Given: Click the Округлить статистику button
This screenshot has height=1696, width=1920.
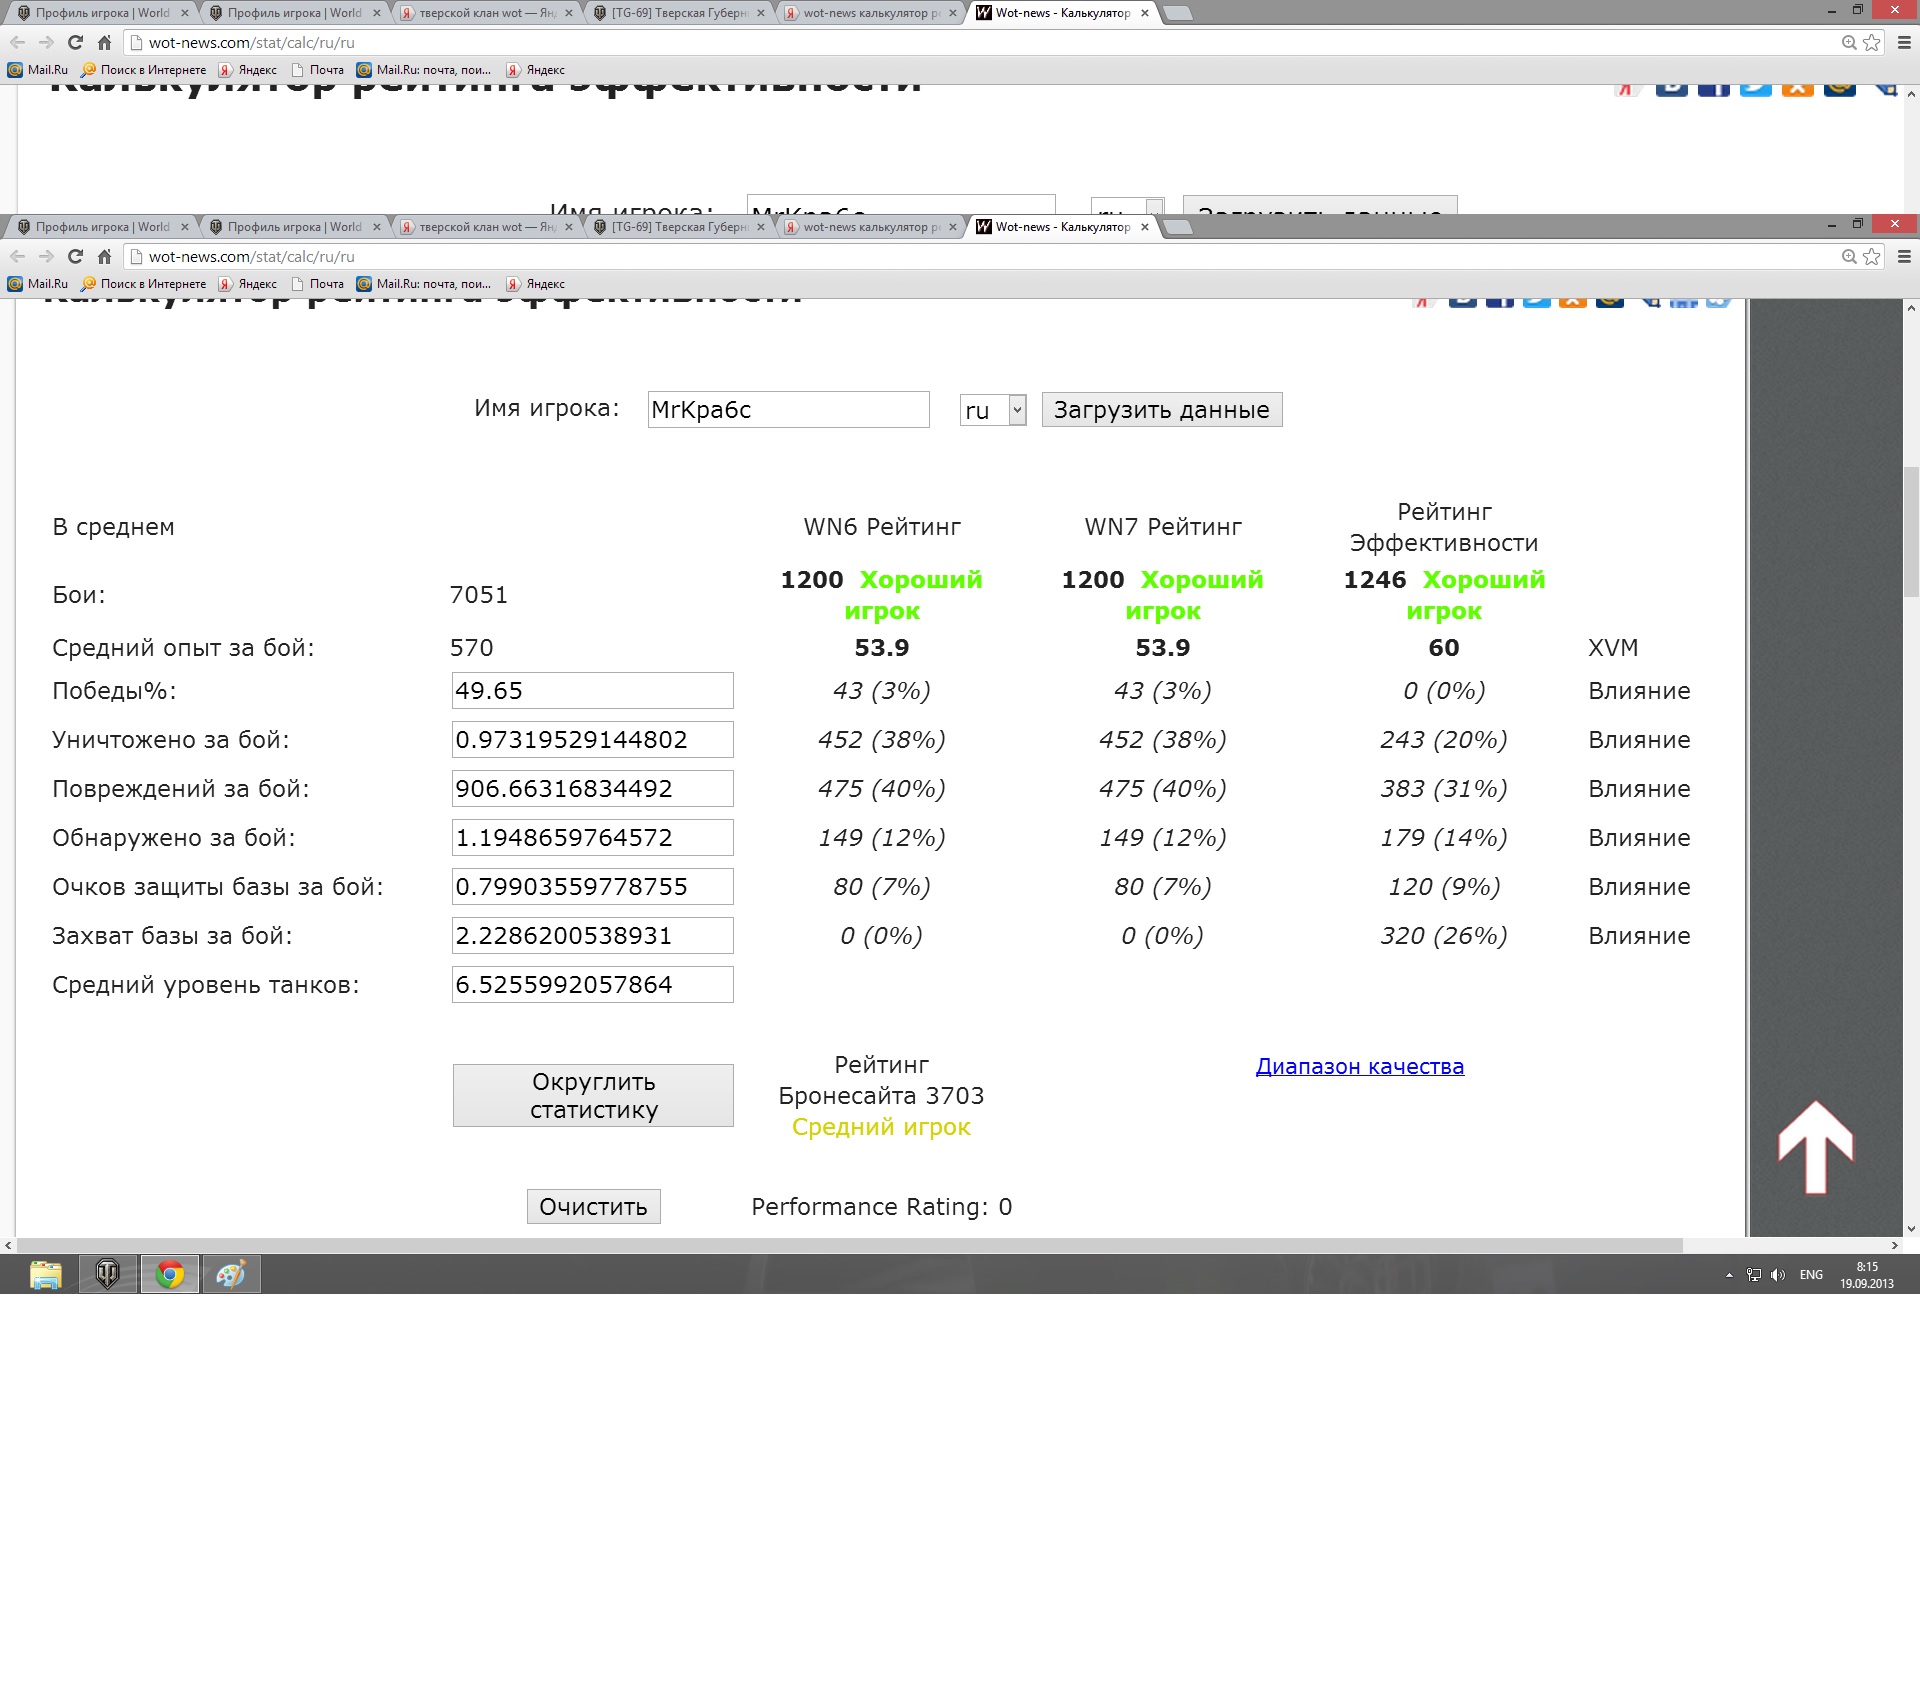Looking at the screenshot, I should (593, 1095).
